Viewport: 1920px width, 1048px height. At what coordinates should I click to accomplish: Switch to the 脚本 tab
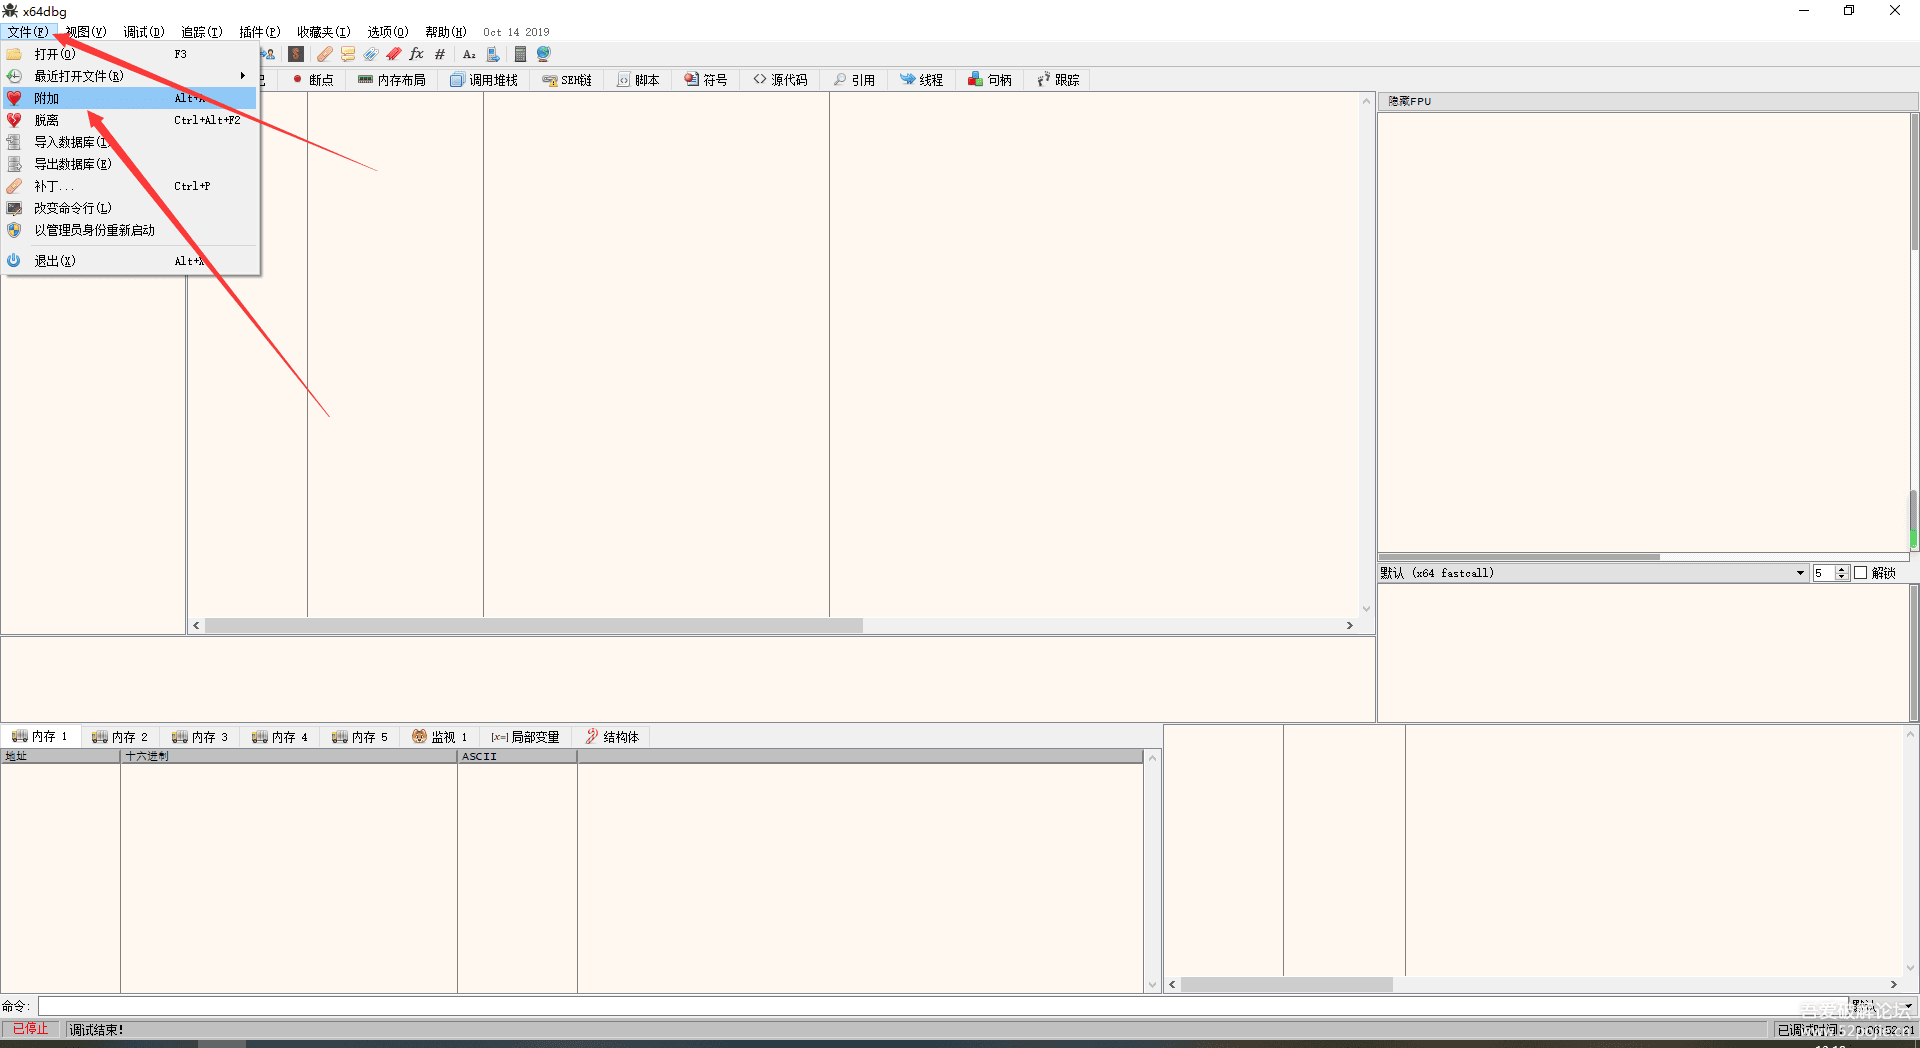(x=638, y=80)
